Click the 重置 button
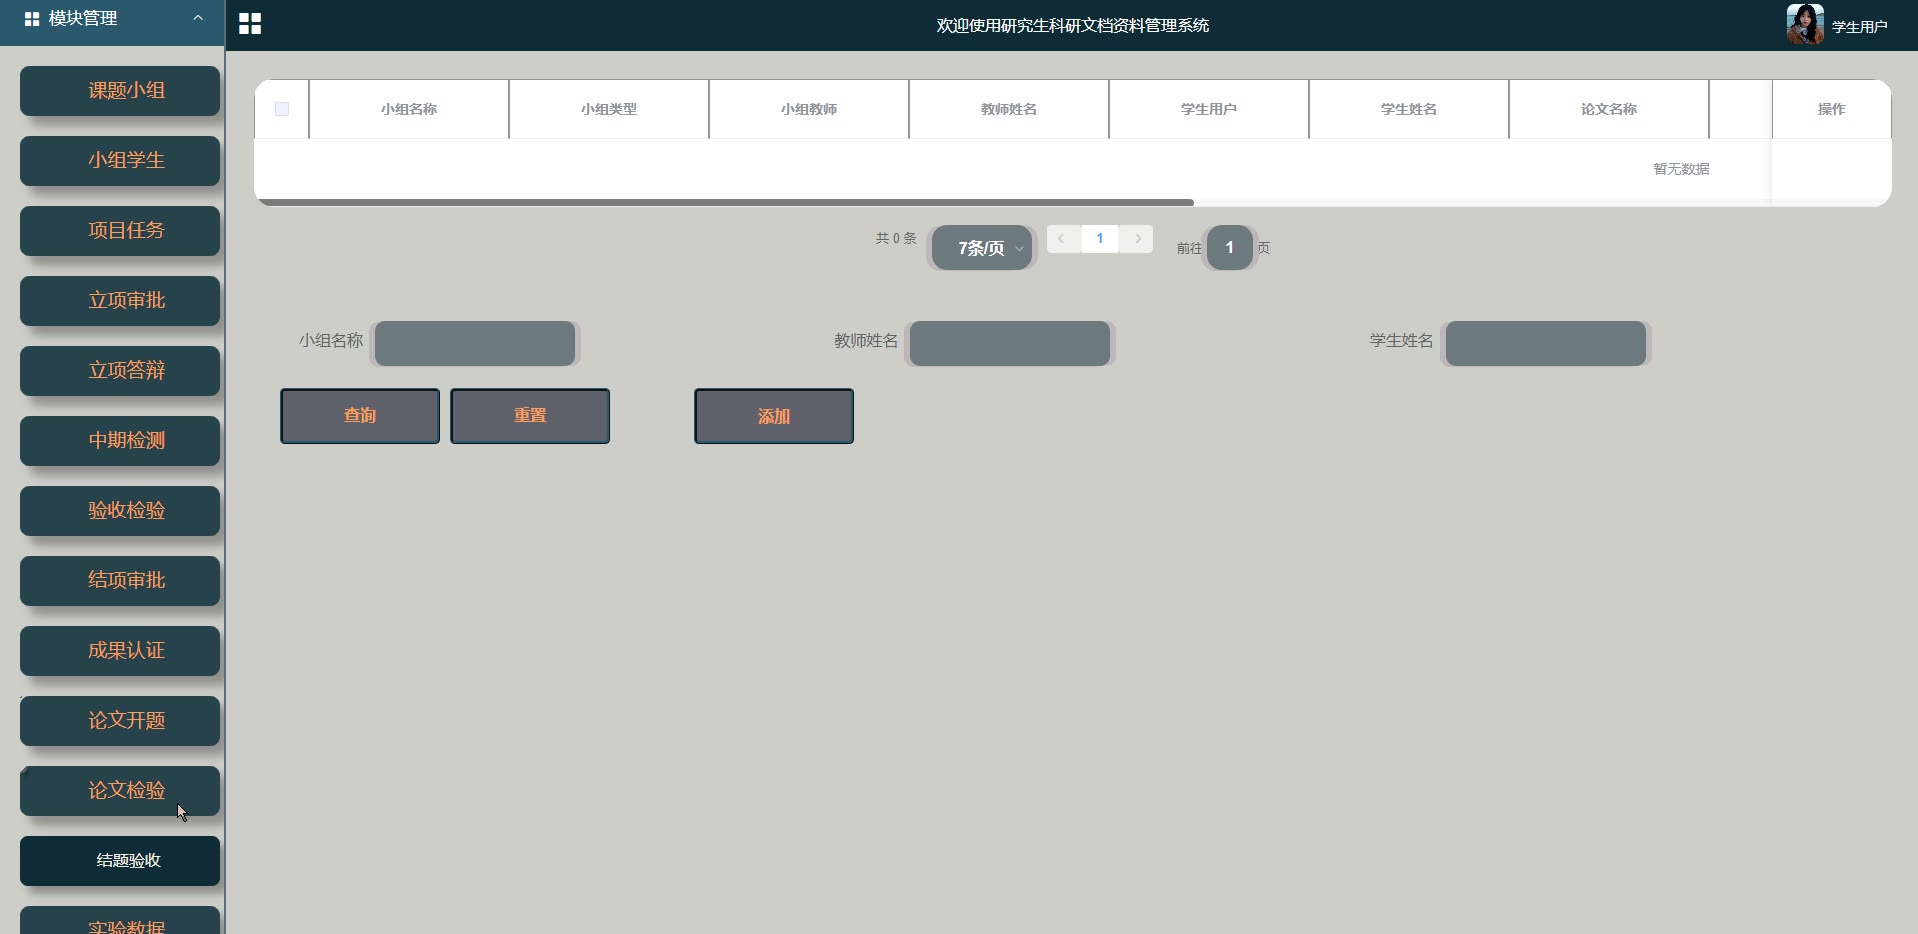This screenshot has width=1918, height=934. tap(530, 416)
